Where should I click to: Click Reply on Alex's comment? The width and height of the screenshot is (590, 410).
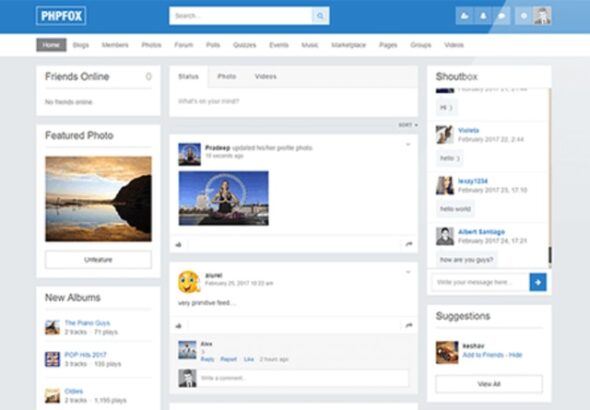pos(207,359)
